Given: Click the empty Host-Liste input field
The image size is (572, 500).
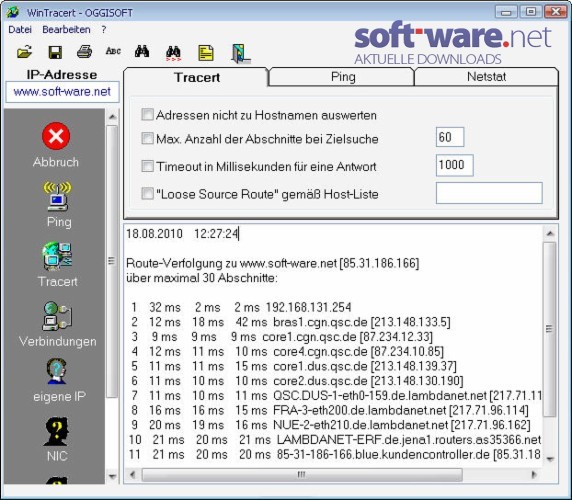Looking at the screenshot, I should [489, 193].
